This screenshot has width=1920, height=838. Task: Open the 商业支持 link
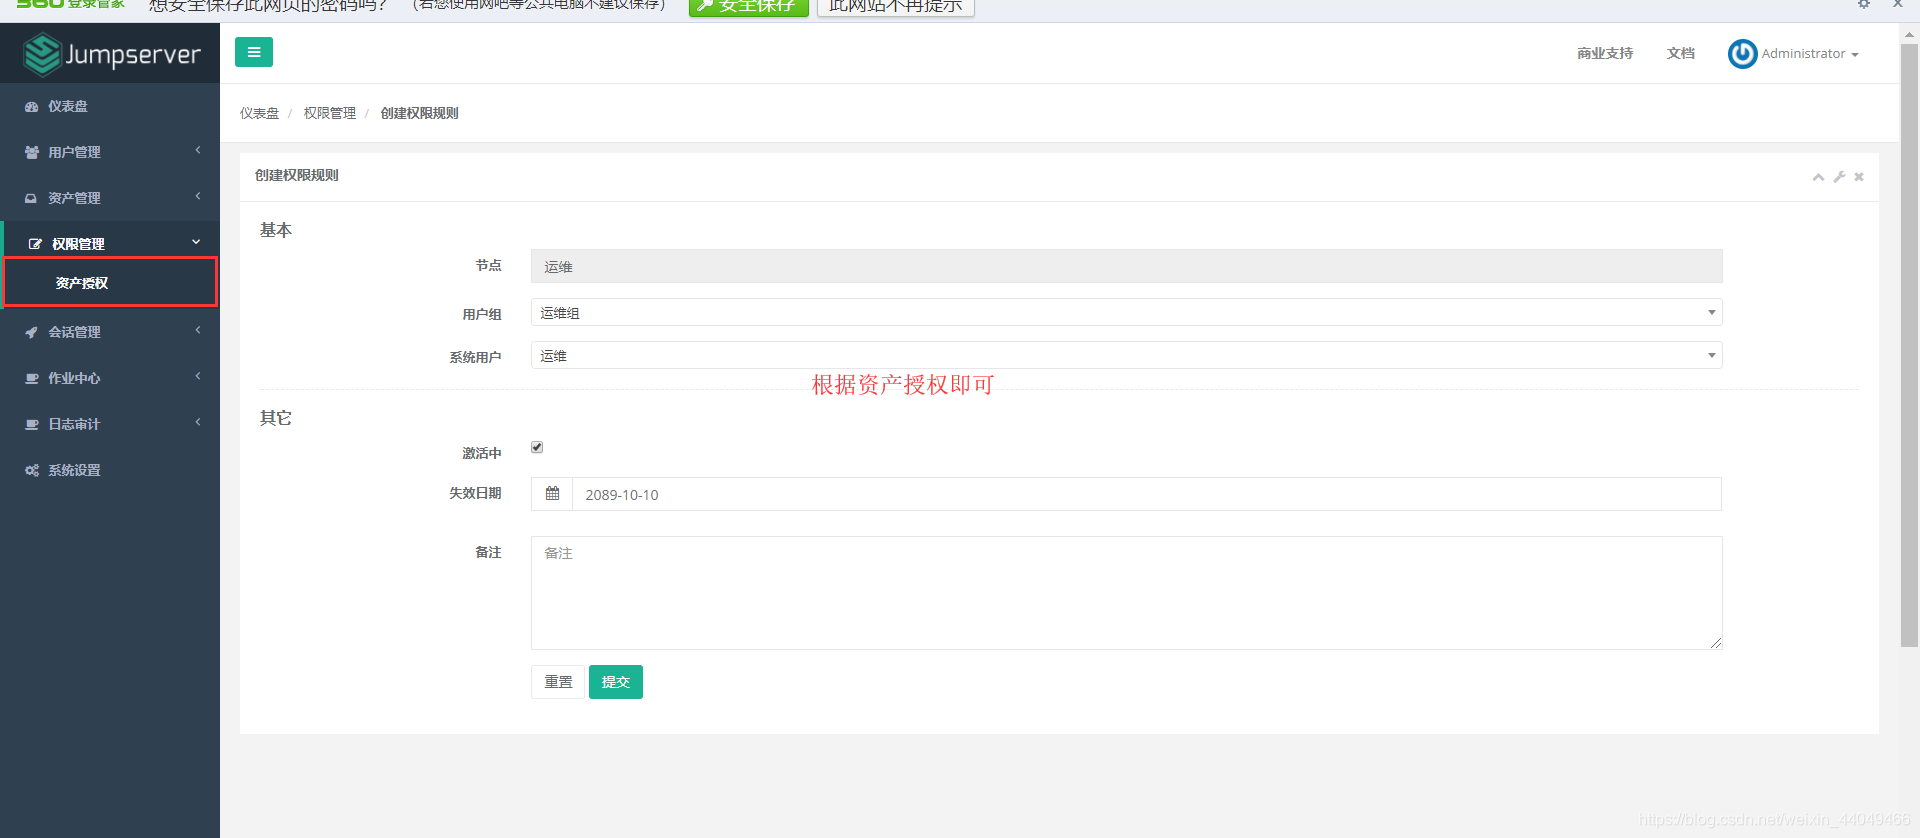pos(1605,53)
